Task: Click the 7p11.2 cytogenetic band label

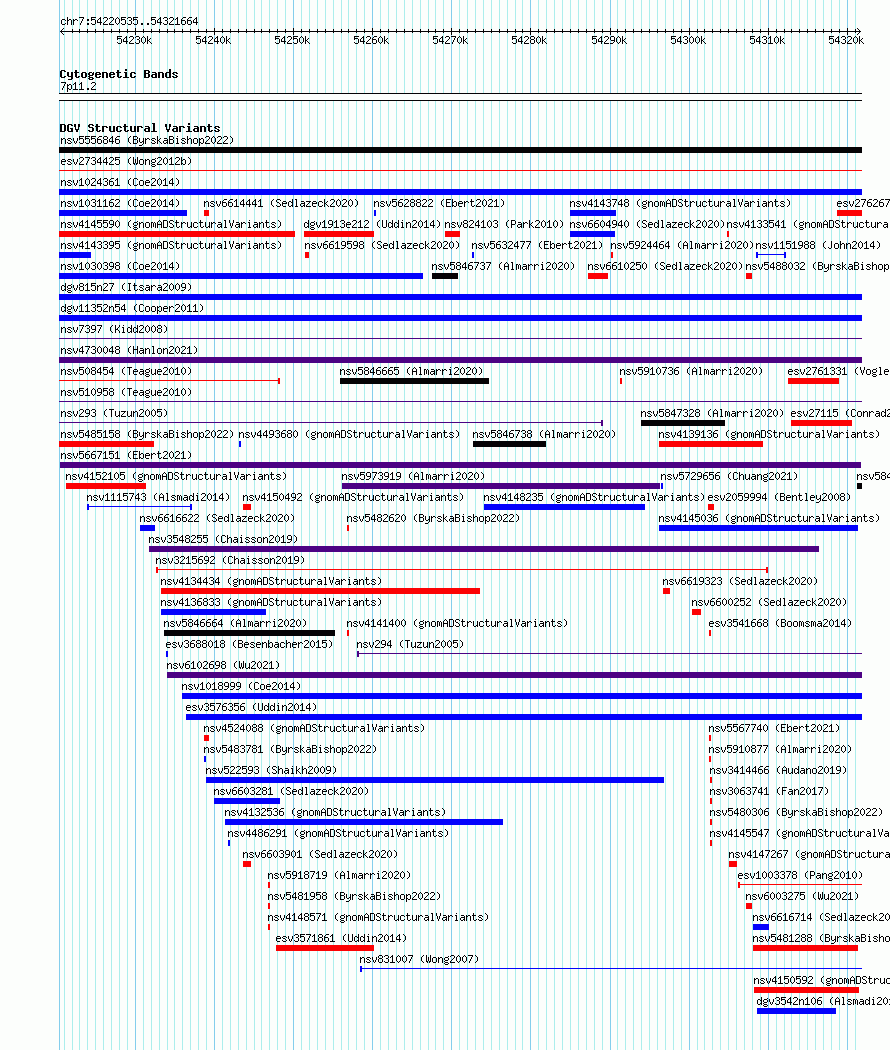Action: tap(78, 87)
